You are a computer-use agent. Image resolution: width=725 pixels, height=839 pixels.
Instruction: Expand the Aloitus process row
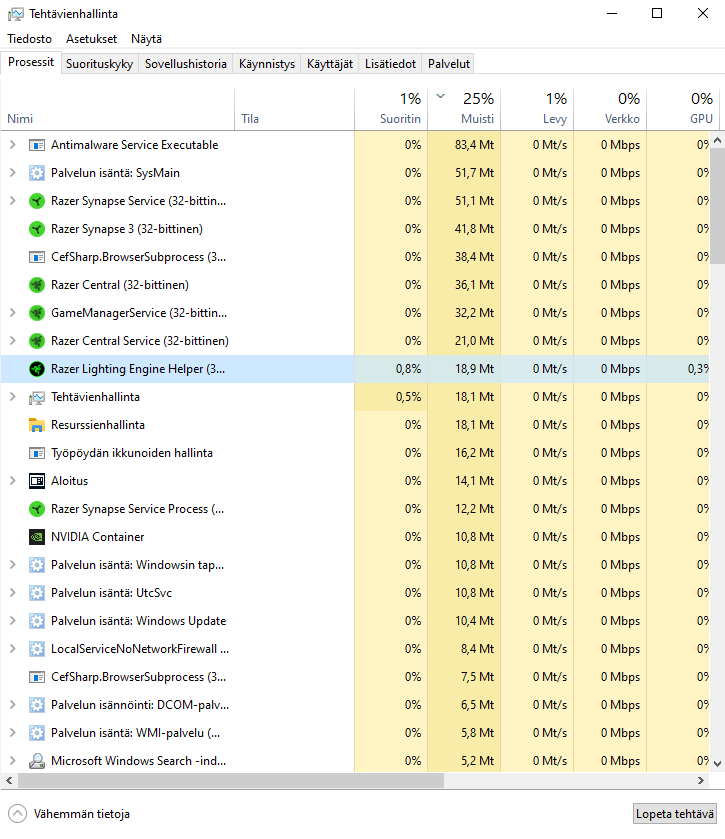13,480
